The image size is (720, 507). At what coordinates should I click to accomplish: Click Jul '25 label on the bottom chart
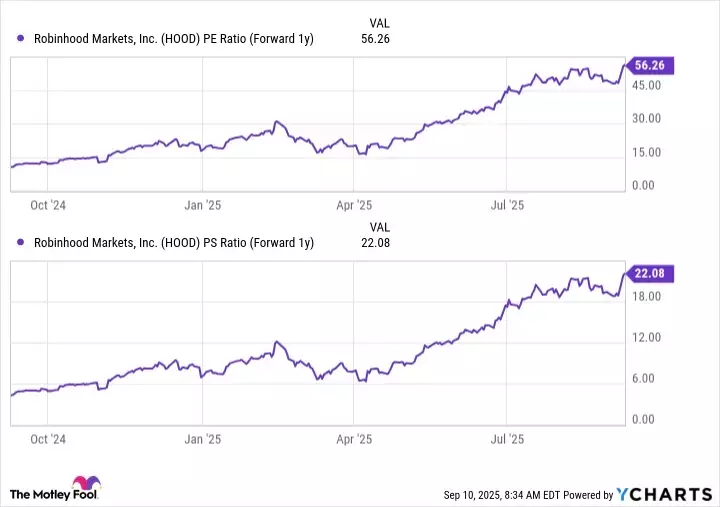(507, 438)
